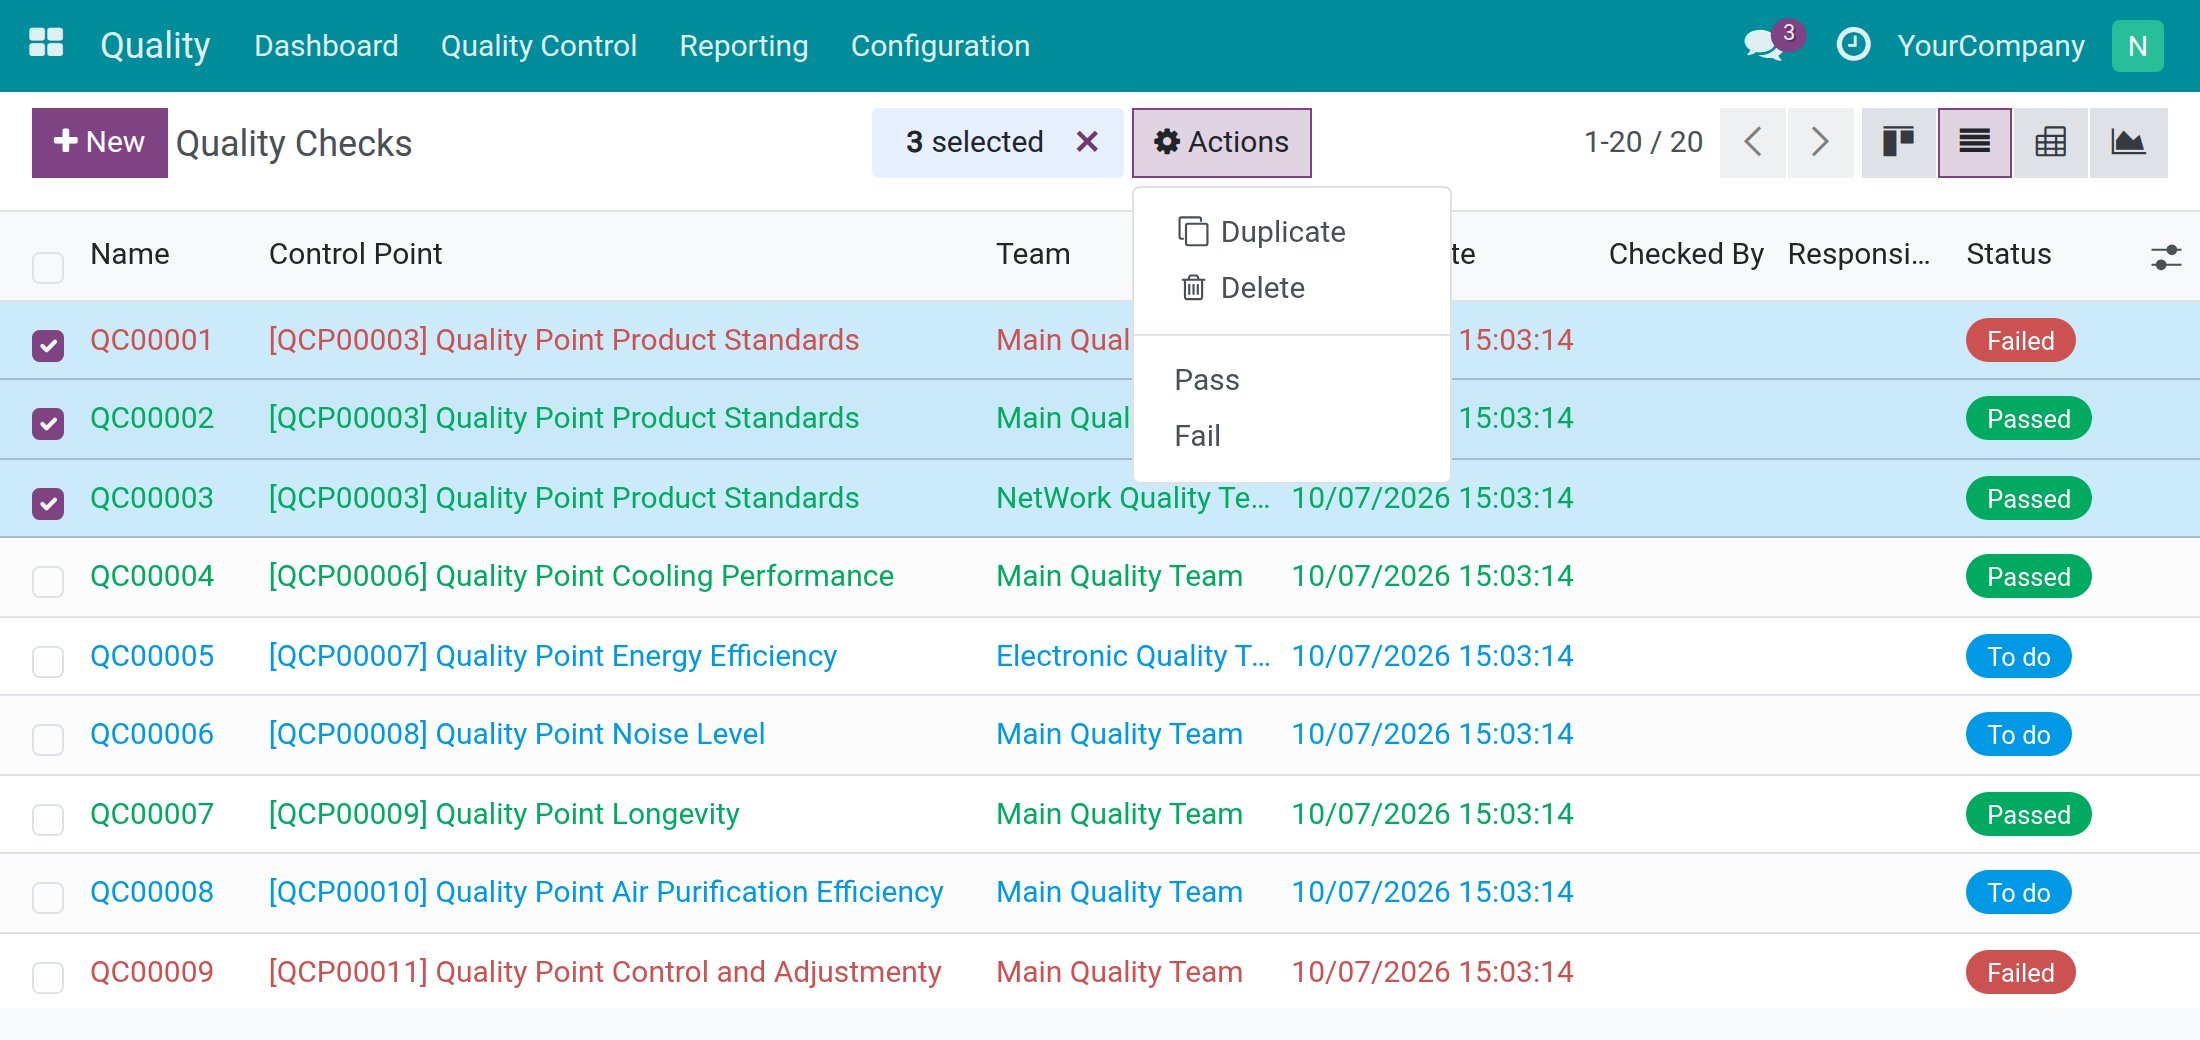Choose Delete from Actions menu
The height and width of the screenshot is (1040, 2200).
click(x=1291, y=287)
